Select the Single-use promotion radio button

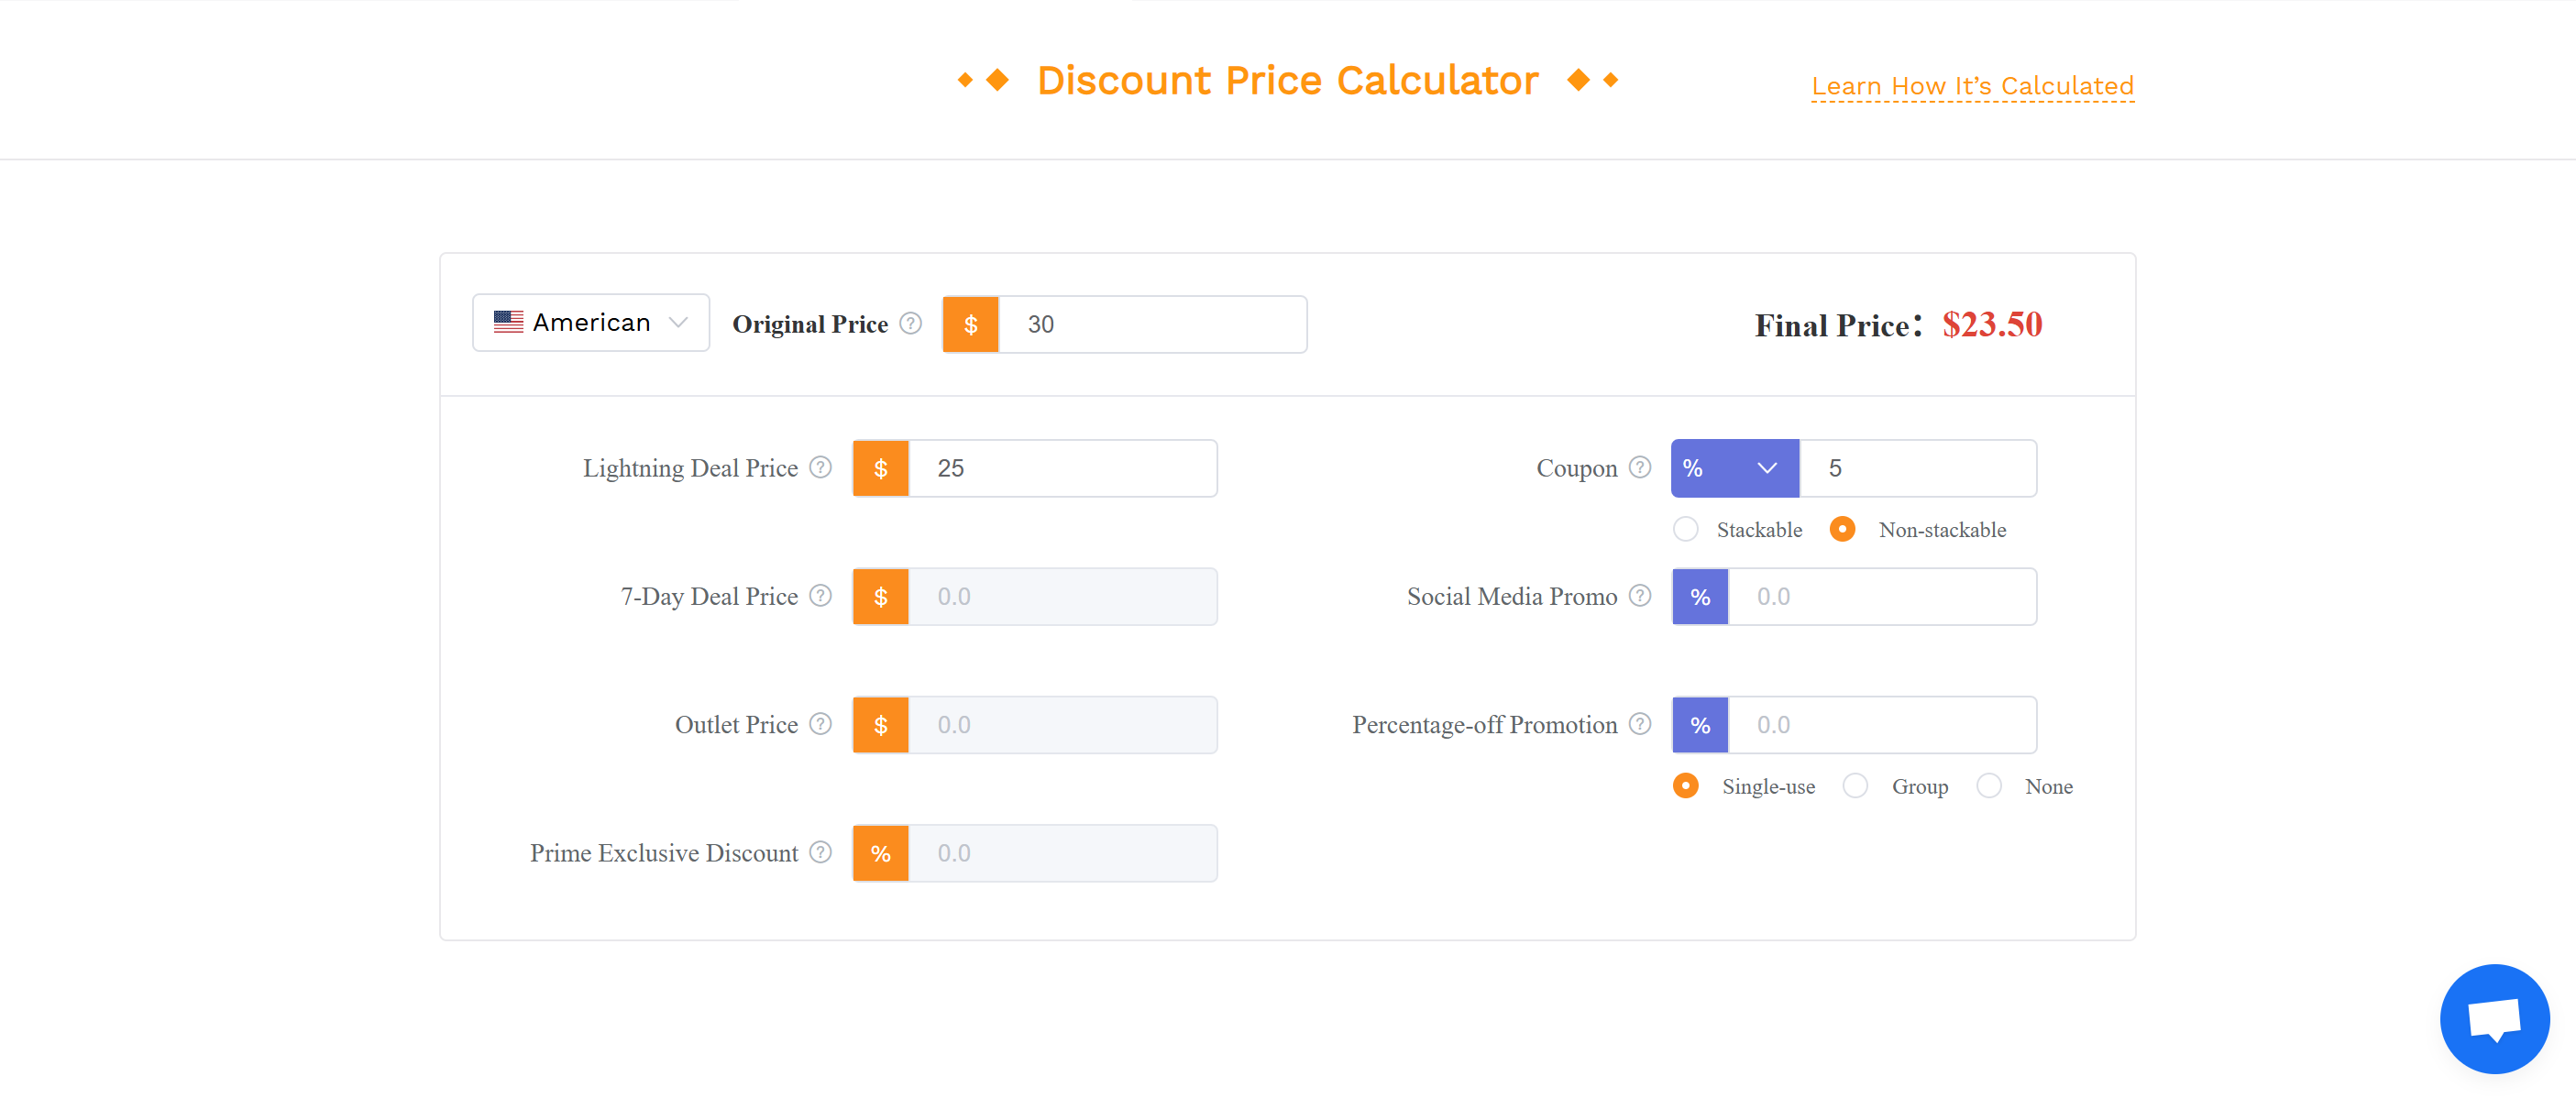[1685, 786]
